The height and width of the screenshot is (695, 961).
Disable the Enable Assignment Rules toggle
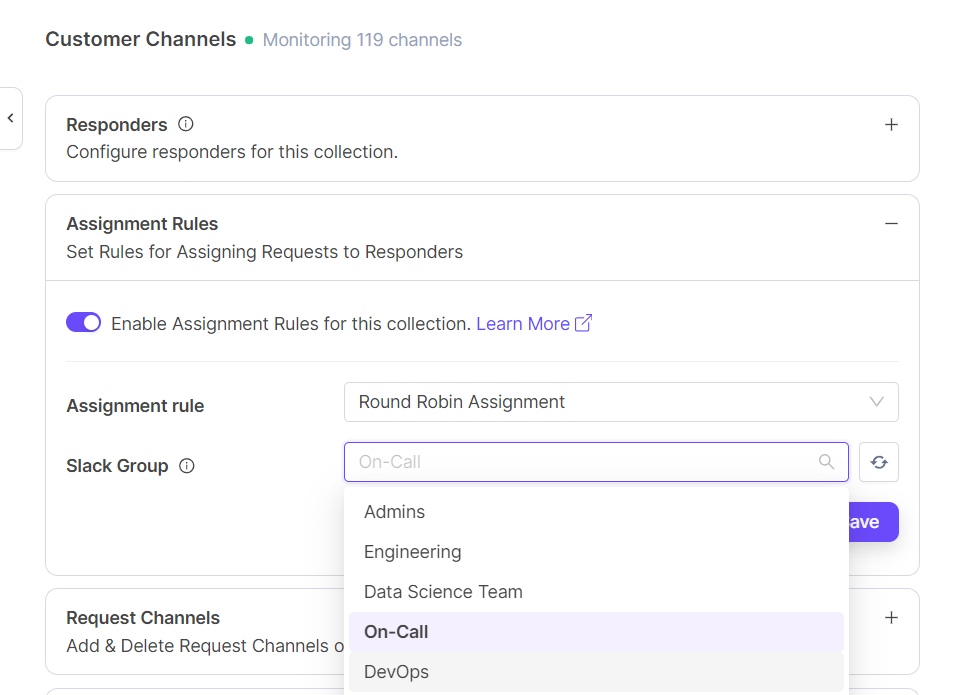click(x=84, y=323)
